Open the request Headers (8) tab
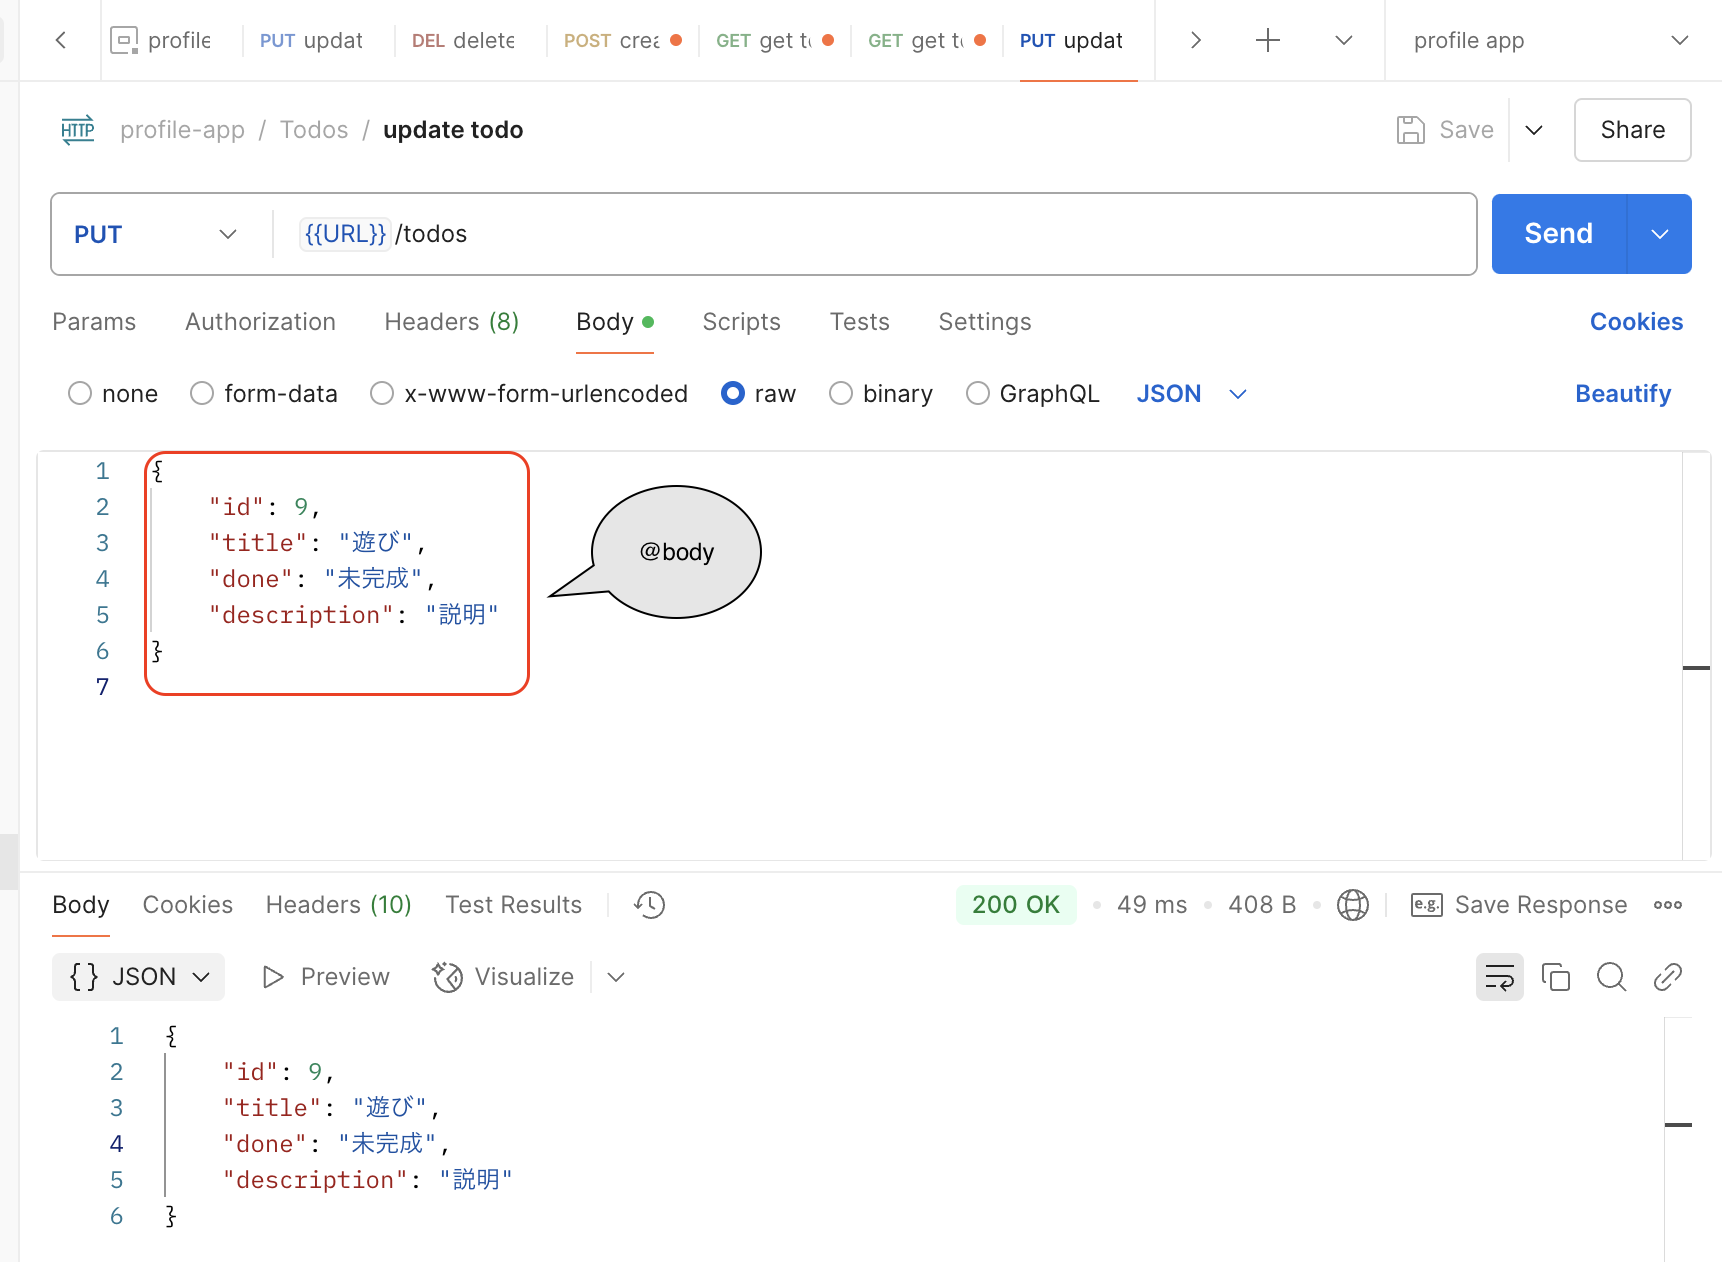 tap(452, 322)
